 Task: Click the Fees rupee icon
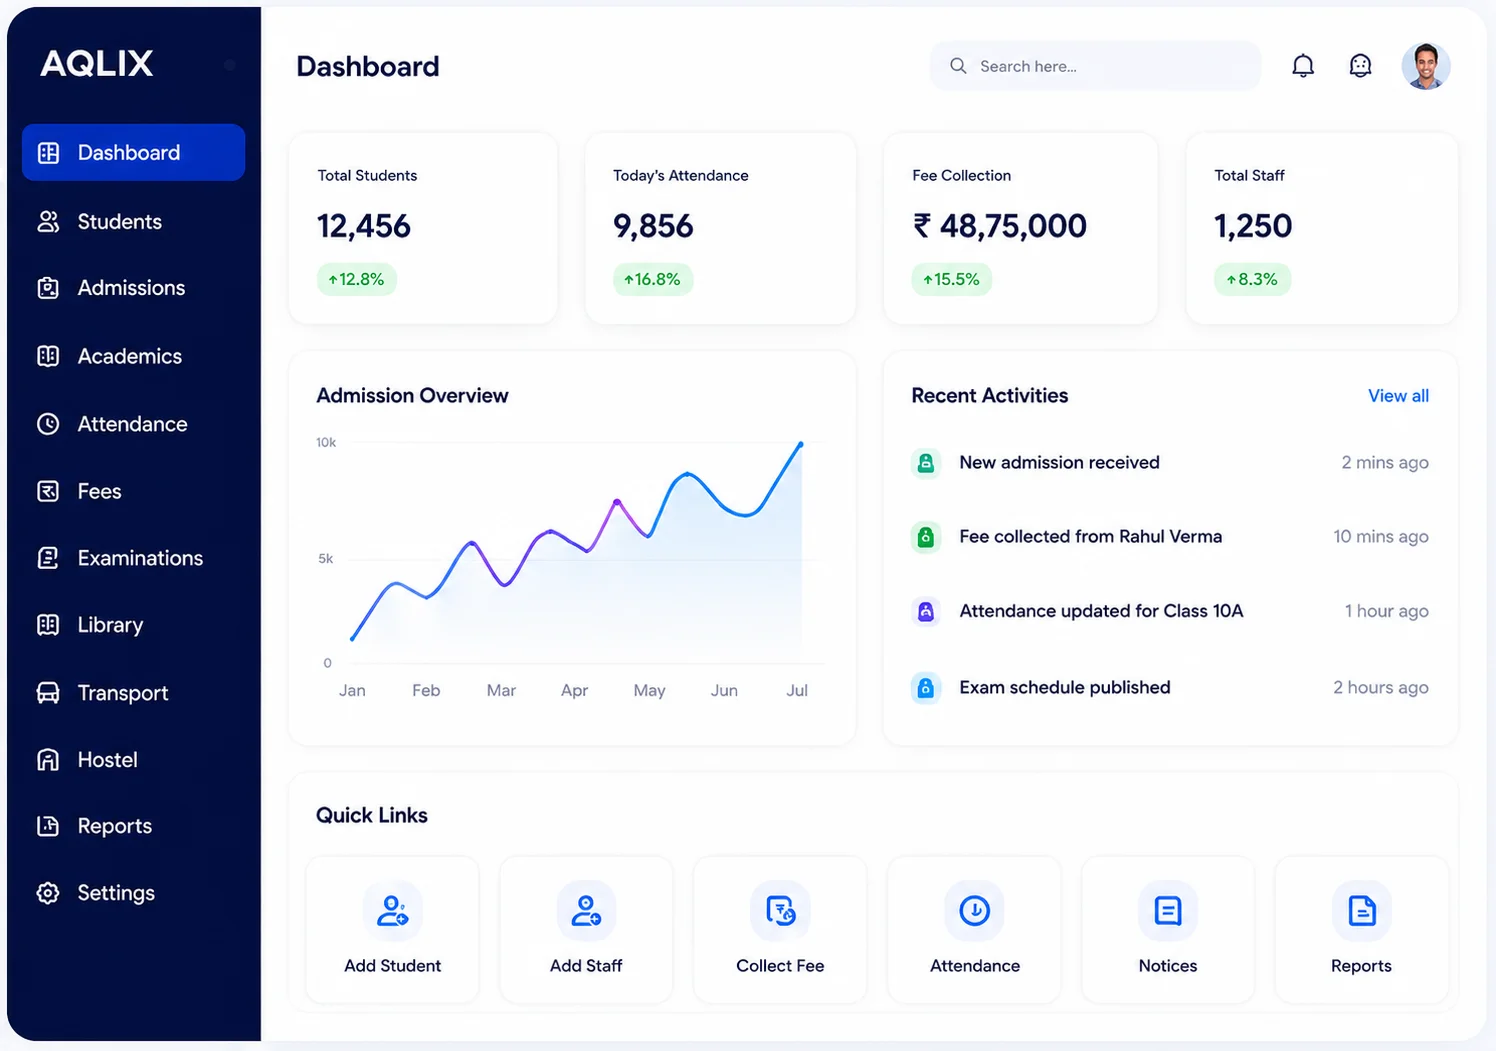tap(48, 491)
